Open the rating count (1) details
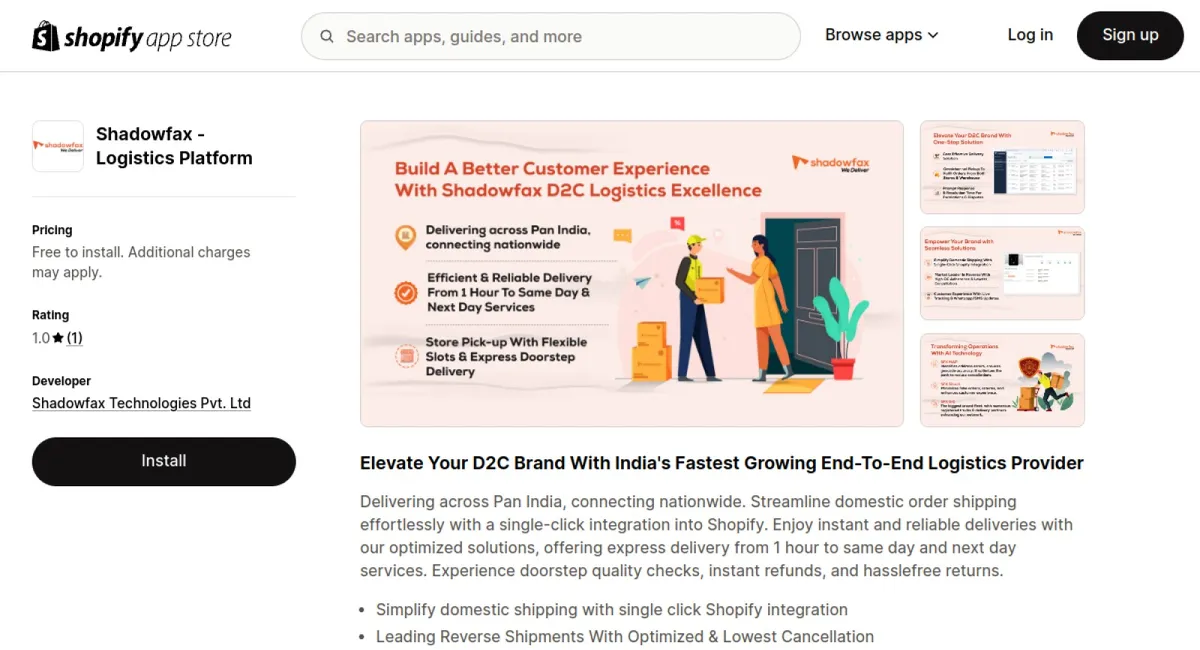Image resolution: width=1200 pixels, height=650 pixels. [x=74, y=338]
